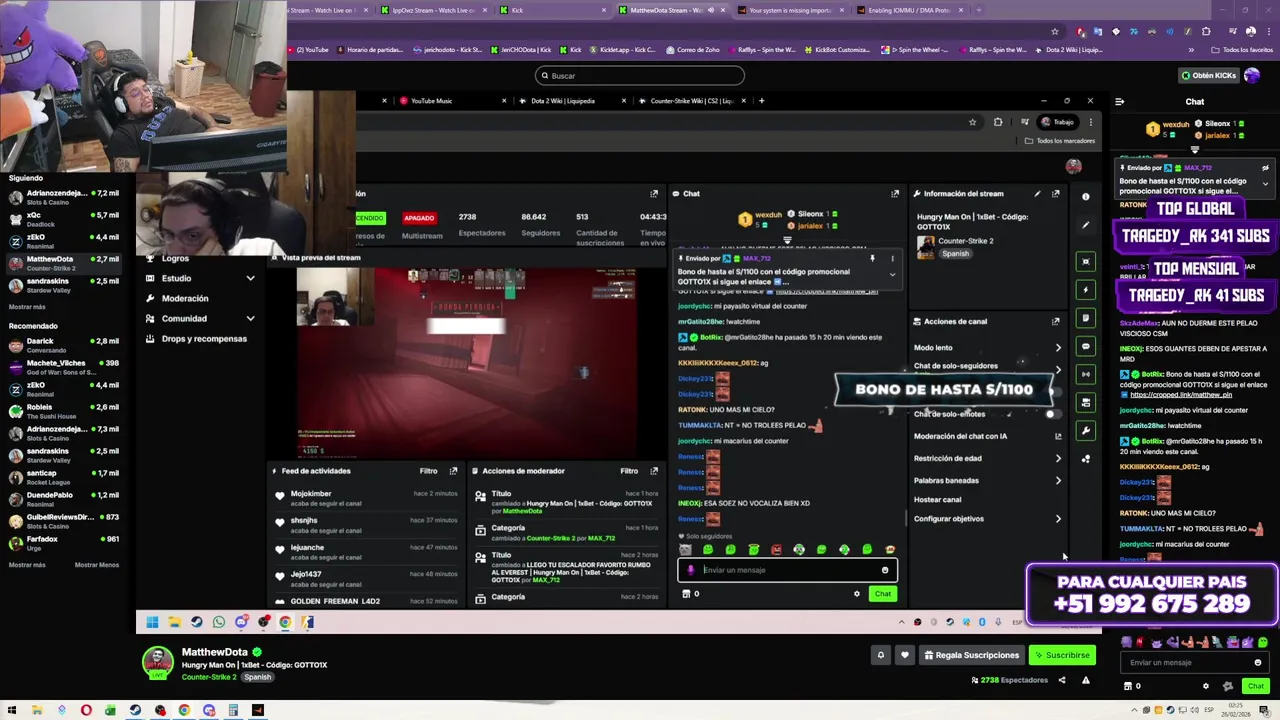Open emoji picker in dashboard chat input
The width and height of the screenshot is (1280, 720).
(884, 570)
